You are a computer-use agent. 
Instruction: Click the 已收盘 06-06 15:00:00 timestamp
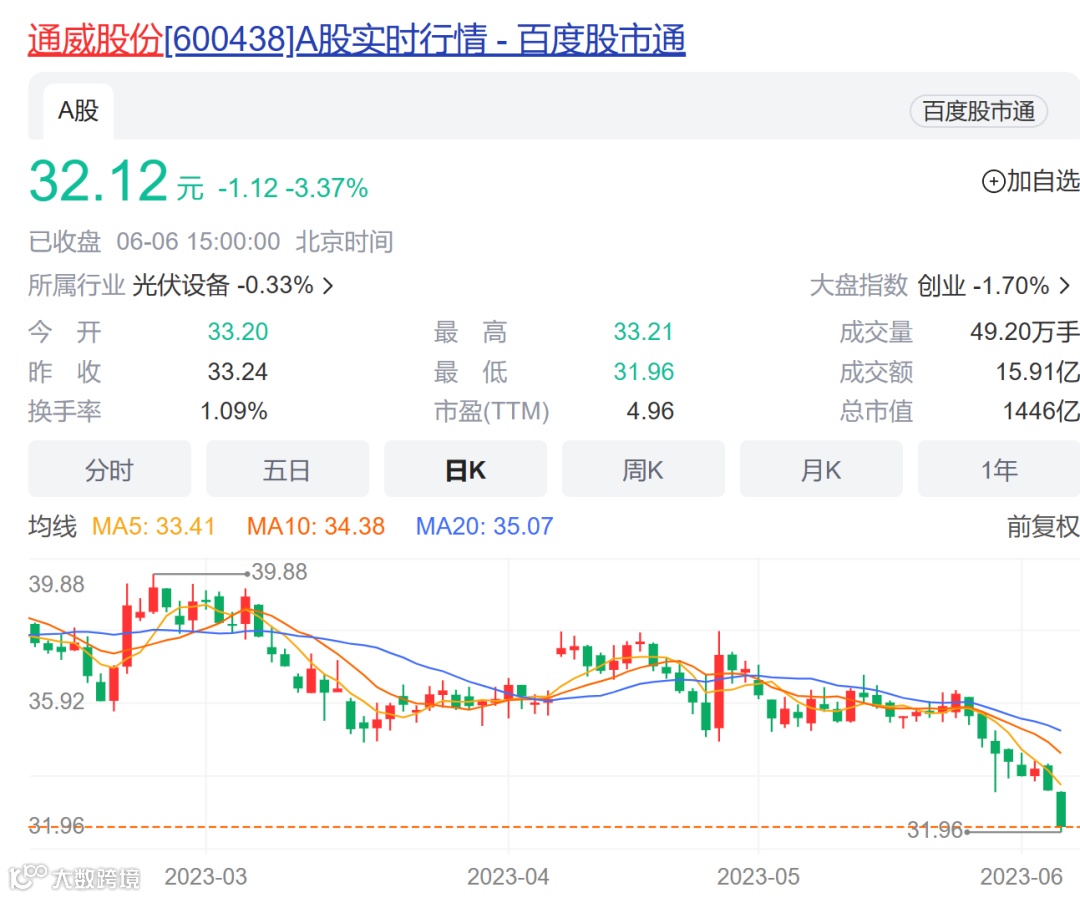[x=211, y=242]
